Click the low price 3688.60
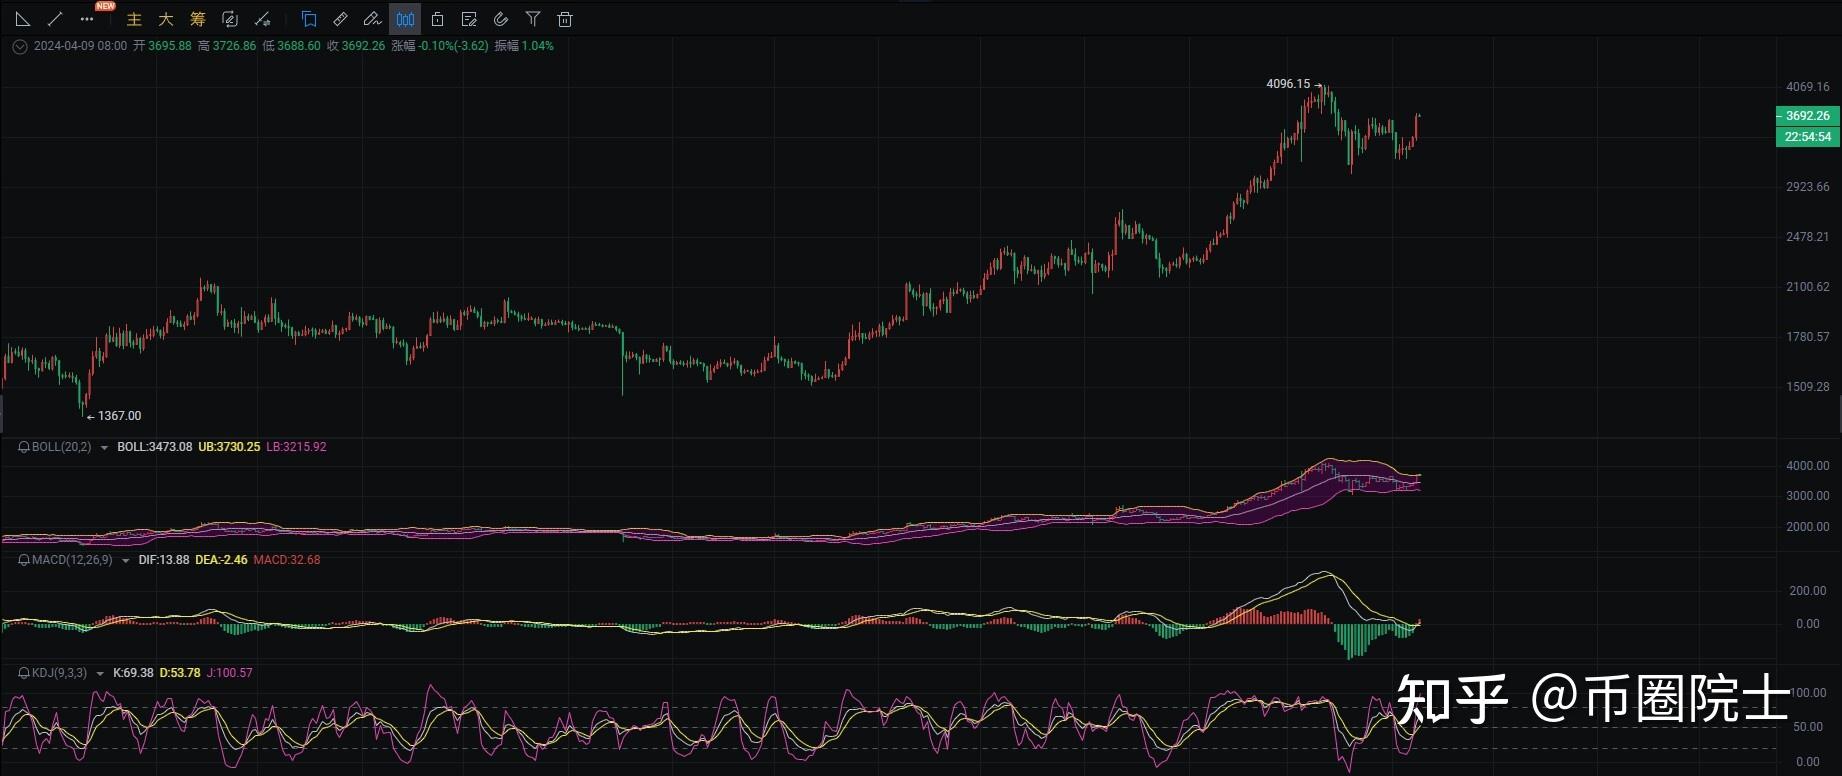 pos(299,46)
